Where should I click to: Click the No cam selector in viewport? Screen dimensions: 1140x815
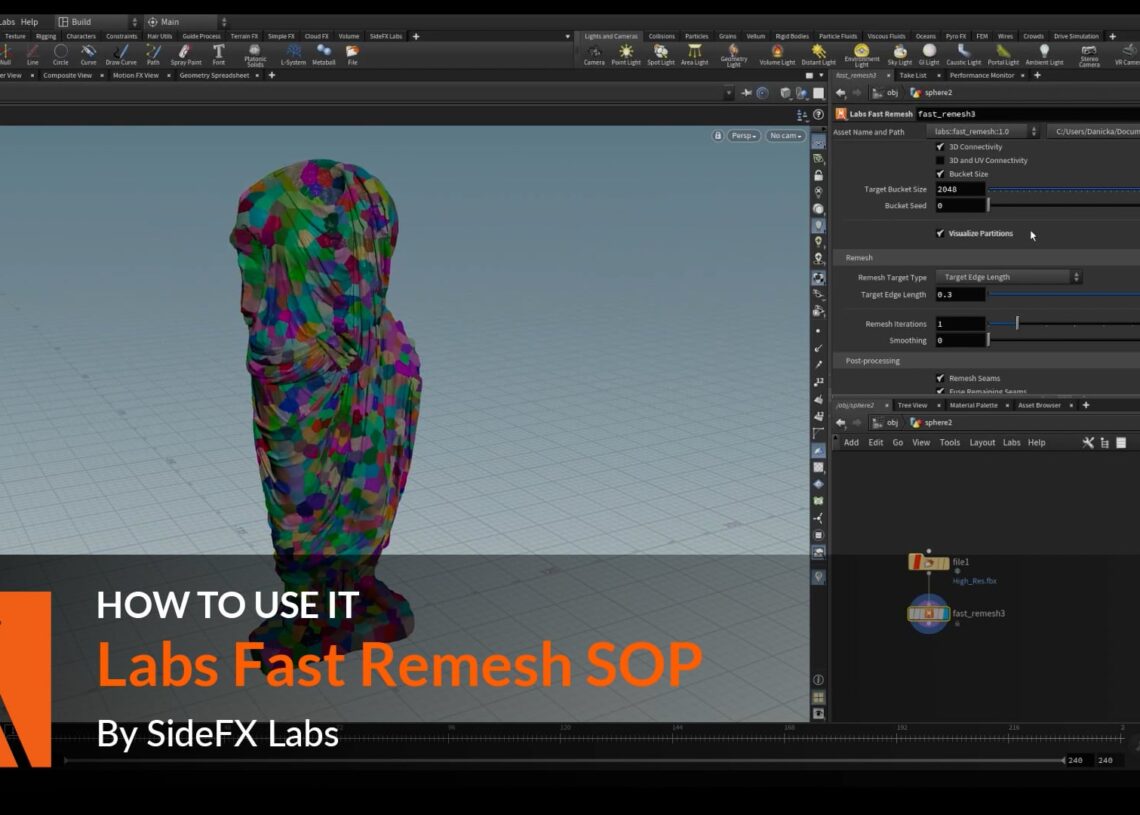(785, 136)
